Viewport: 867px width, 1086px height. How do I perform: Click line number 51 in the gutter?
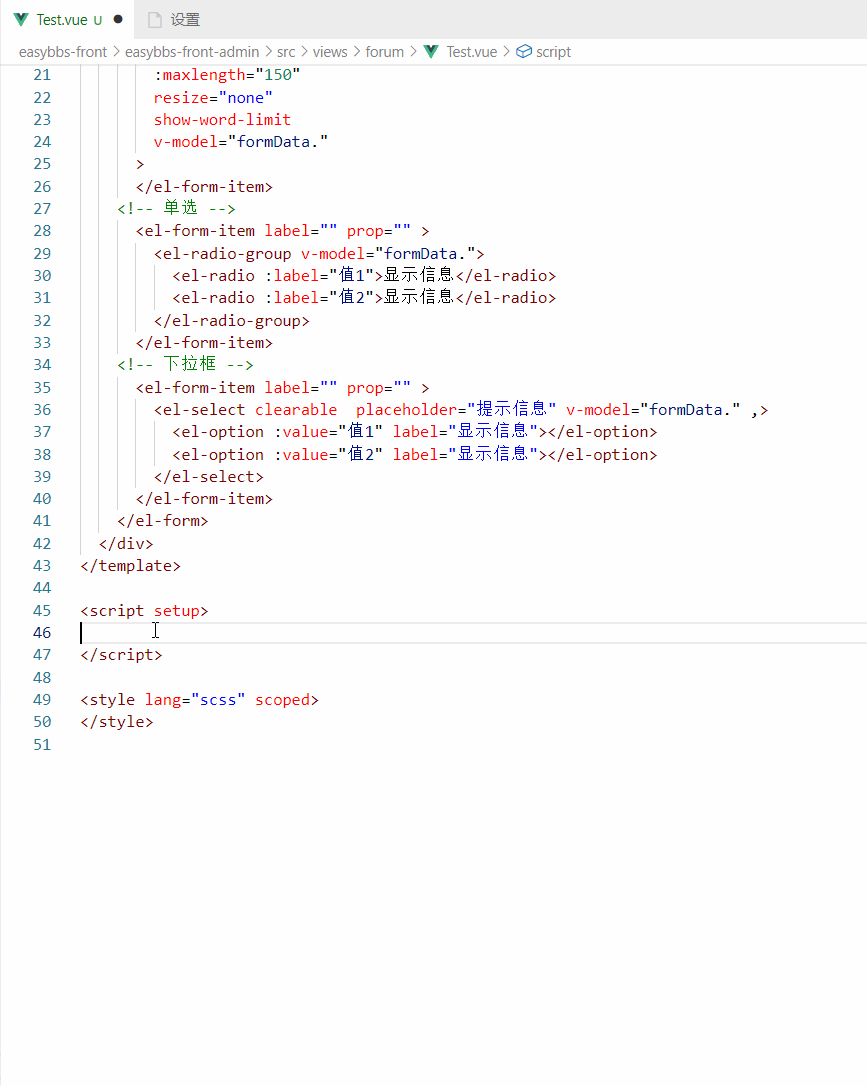[42, 745]
